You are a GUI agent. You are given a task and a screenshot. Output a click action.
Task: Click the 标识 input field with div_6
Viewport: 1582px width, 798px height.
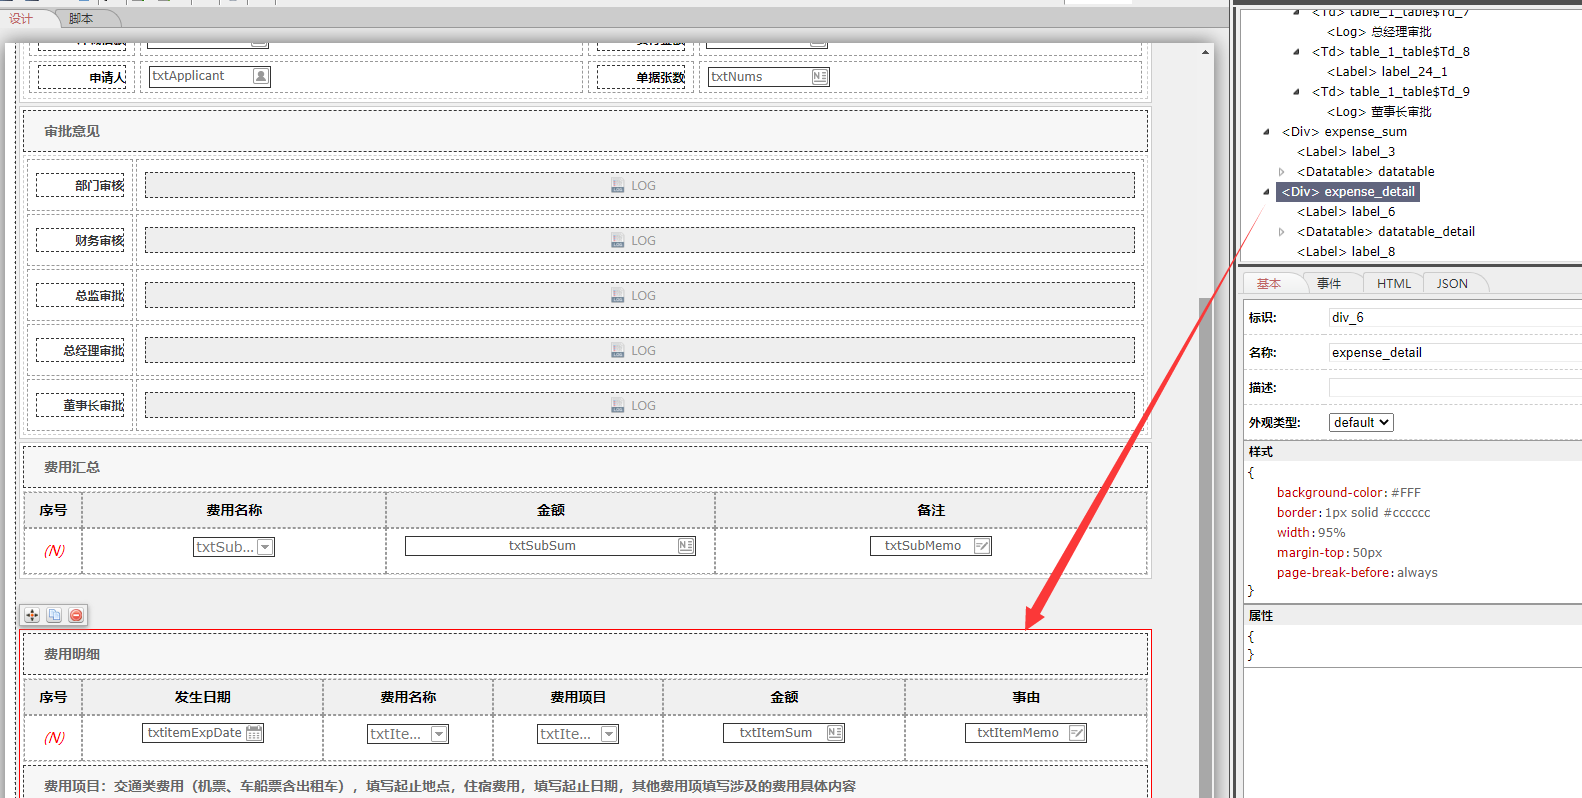pyautogui.click(x=1455, y=318)
